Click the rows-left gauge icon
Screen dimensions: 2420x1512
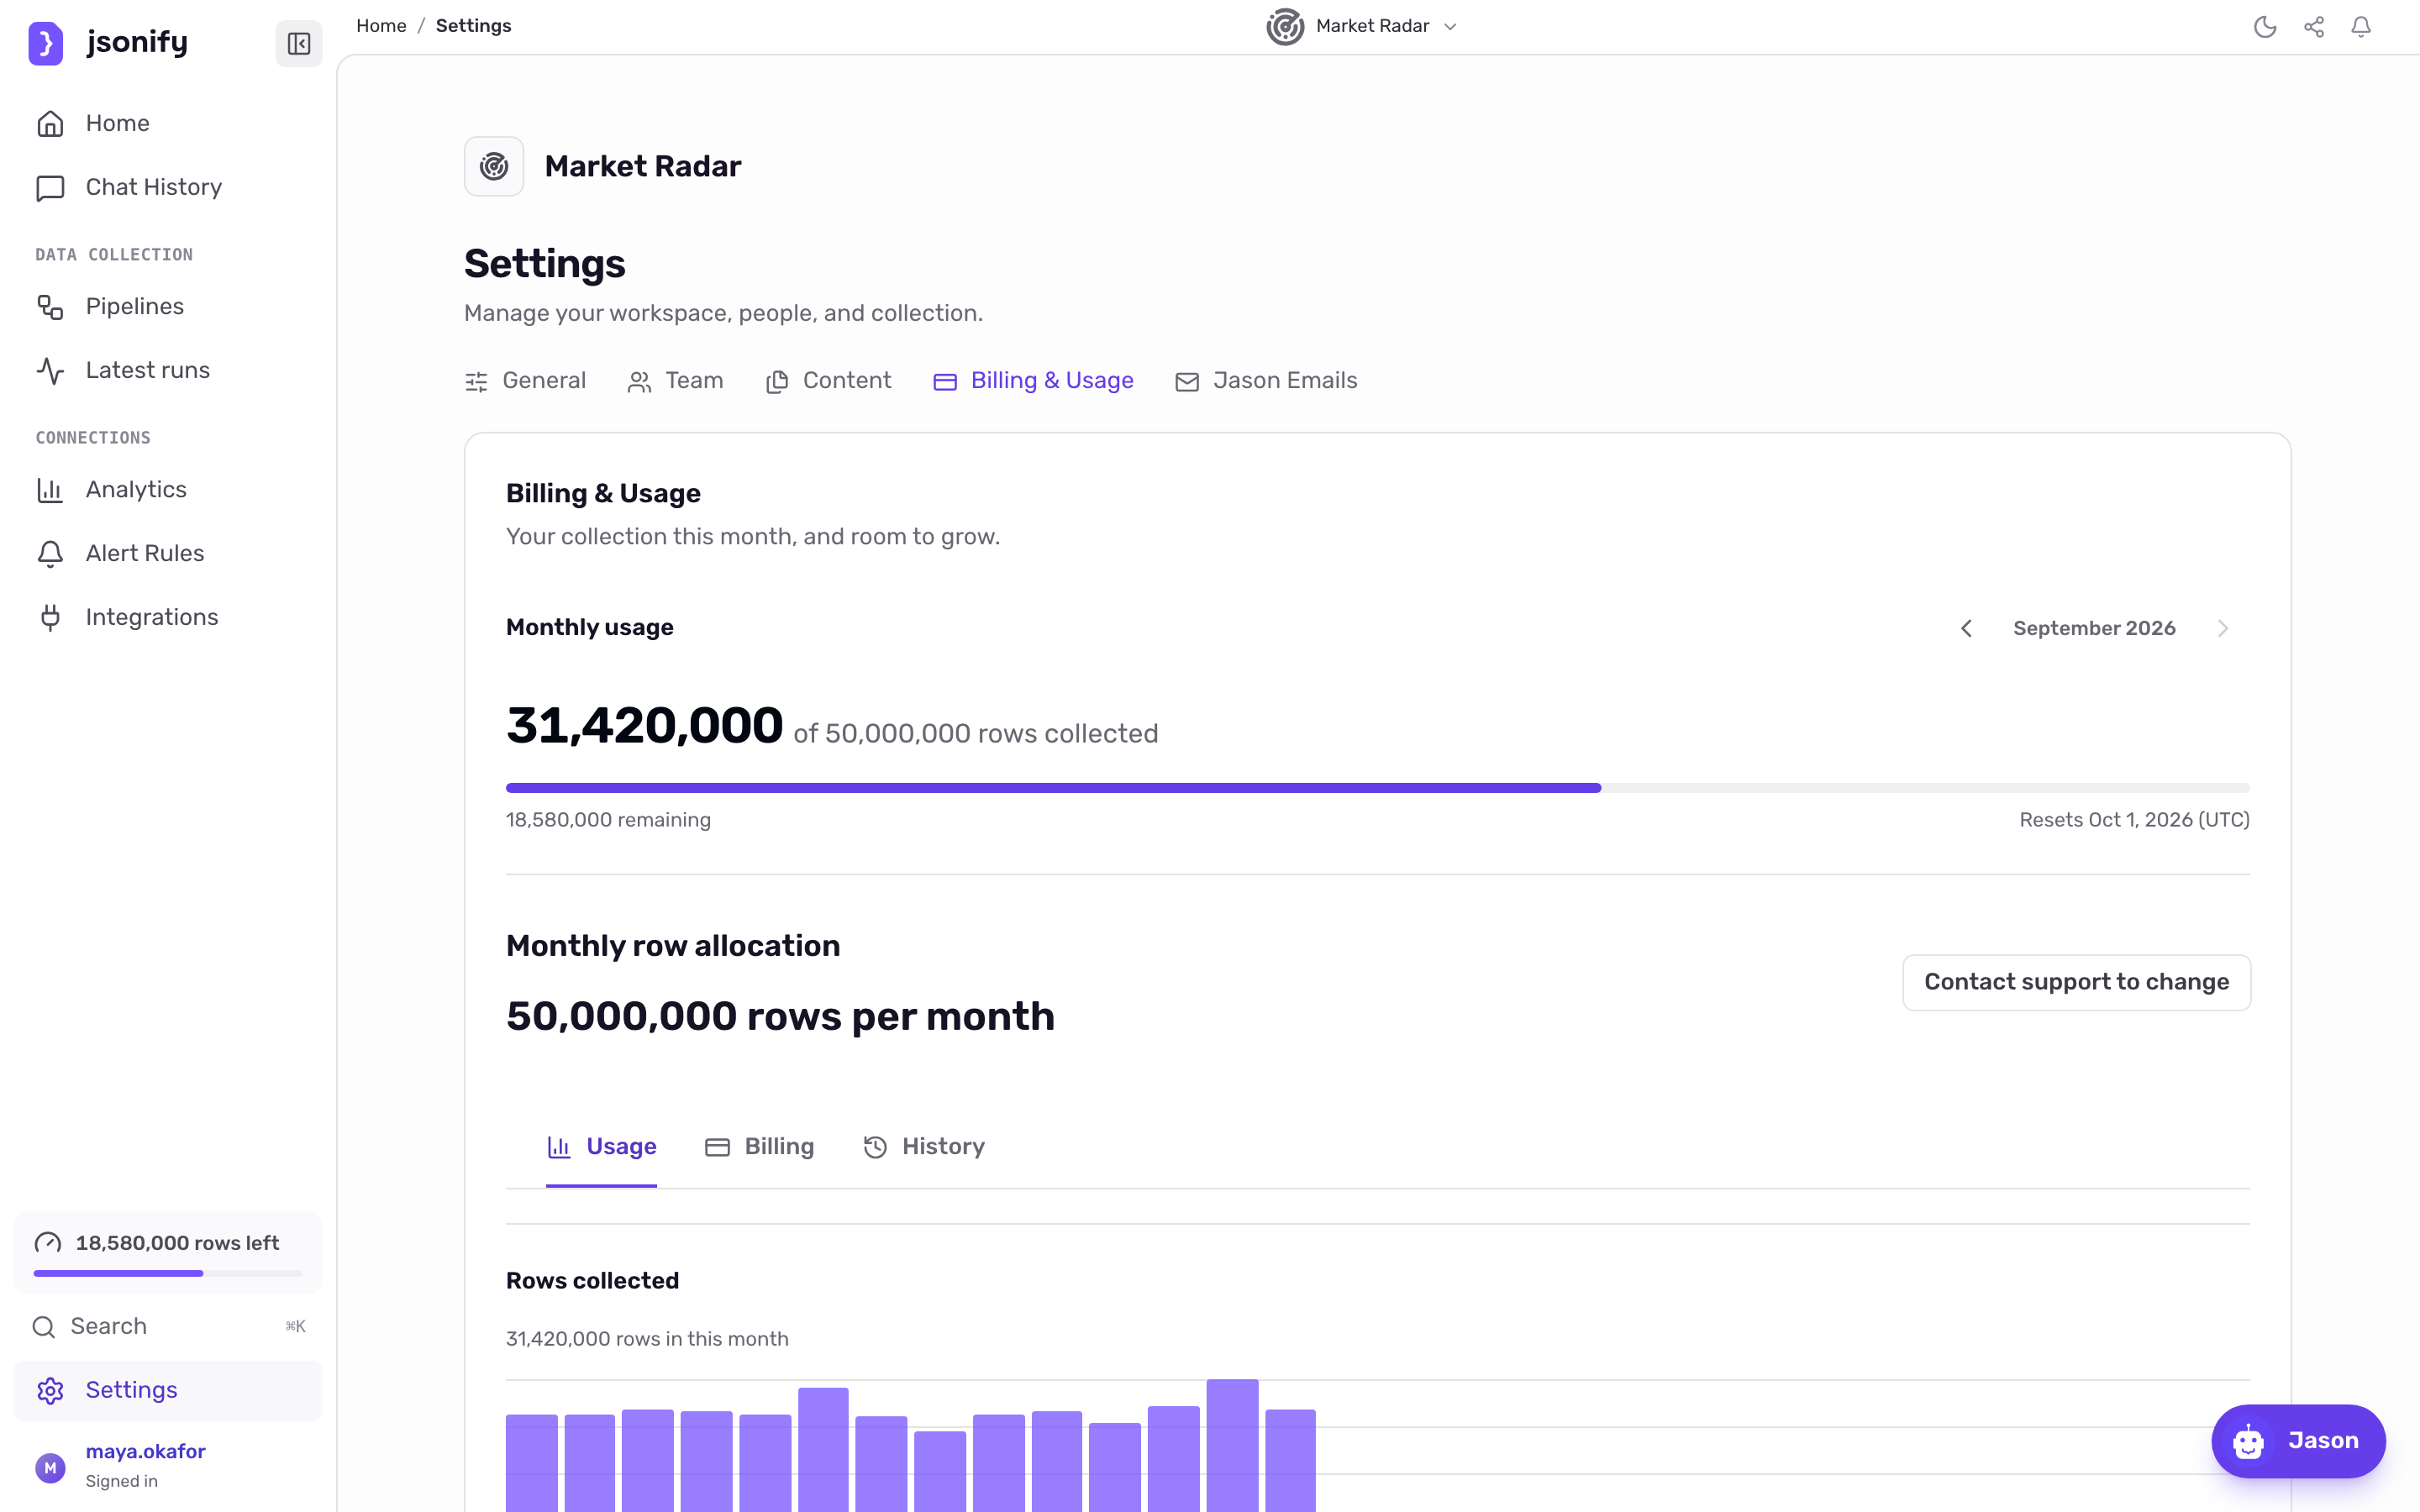(x=48, y=1243)
